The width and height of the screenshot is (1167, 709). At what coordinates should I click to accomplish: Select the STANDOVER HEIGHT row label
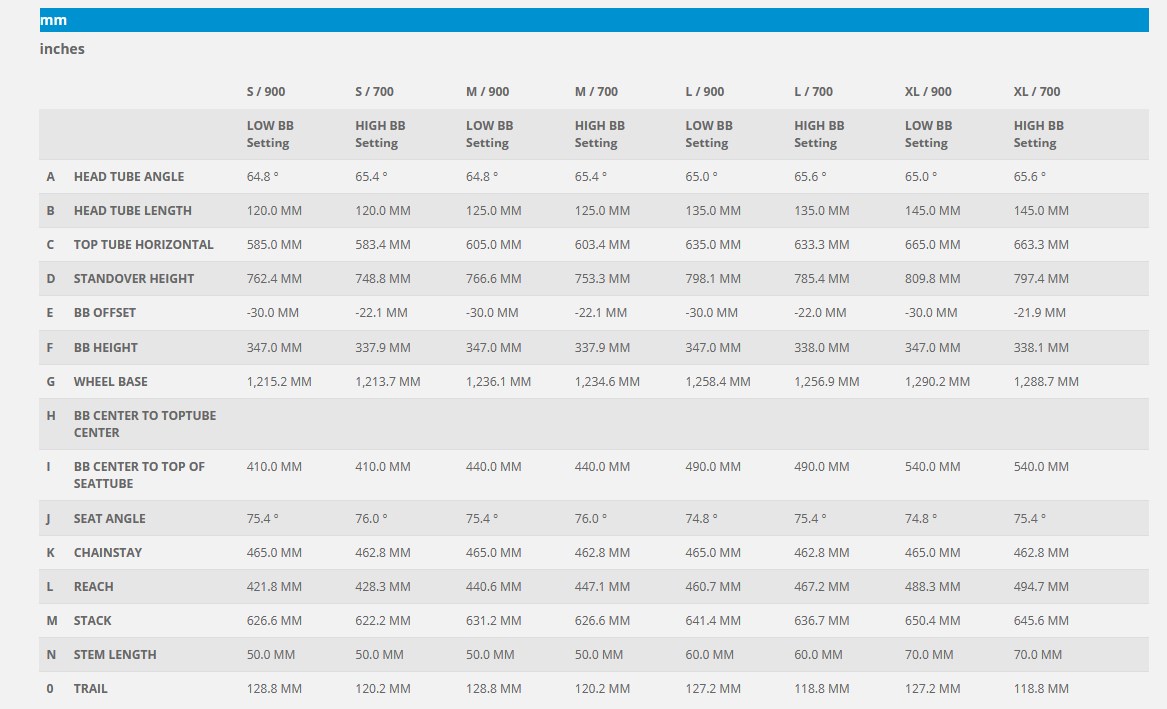(134, 278)
